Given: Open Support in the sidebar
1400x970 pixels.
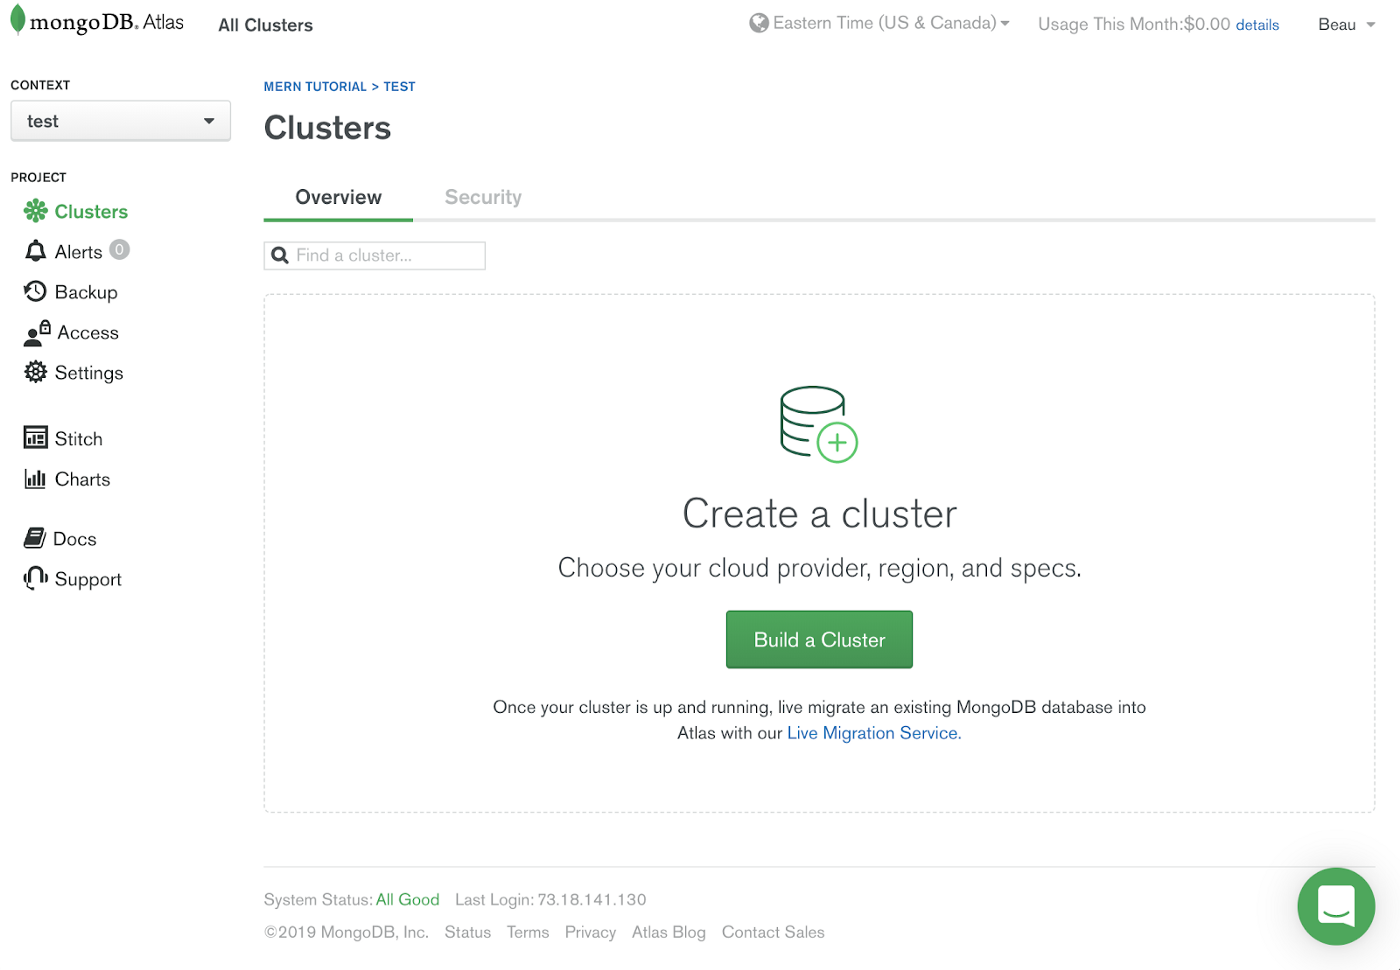Looking at the screenshot, I should [88, 579].
